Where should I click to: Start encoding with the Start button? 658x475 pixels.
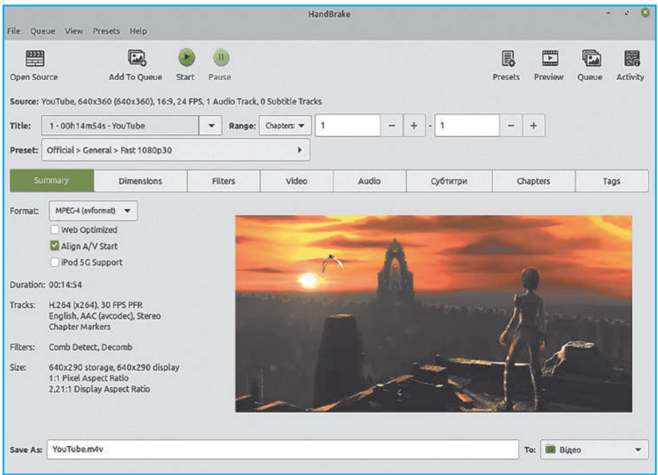(185, 59)
